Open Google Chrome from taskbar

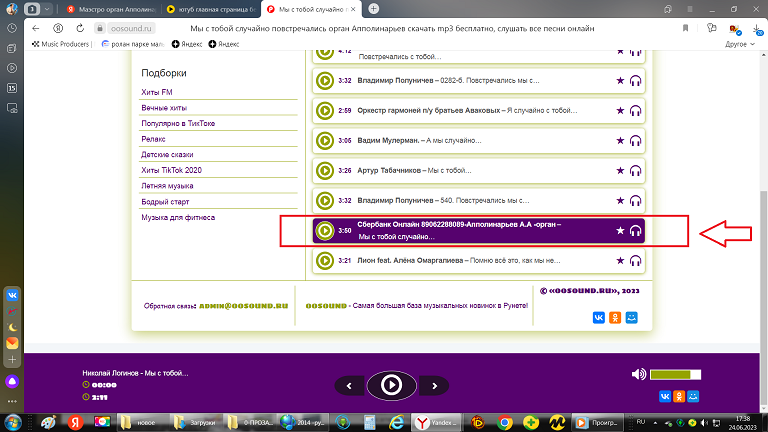click(x=504, y=422)
